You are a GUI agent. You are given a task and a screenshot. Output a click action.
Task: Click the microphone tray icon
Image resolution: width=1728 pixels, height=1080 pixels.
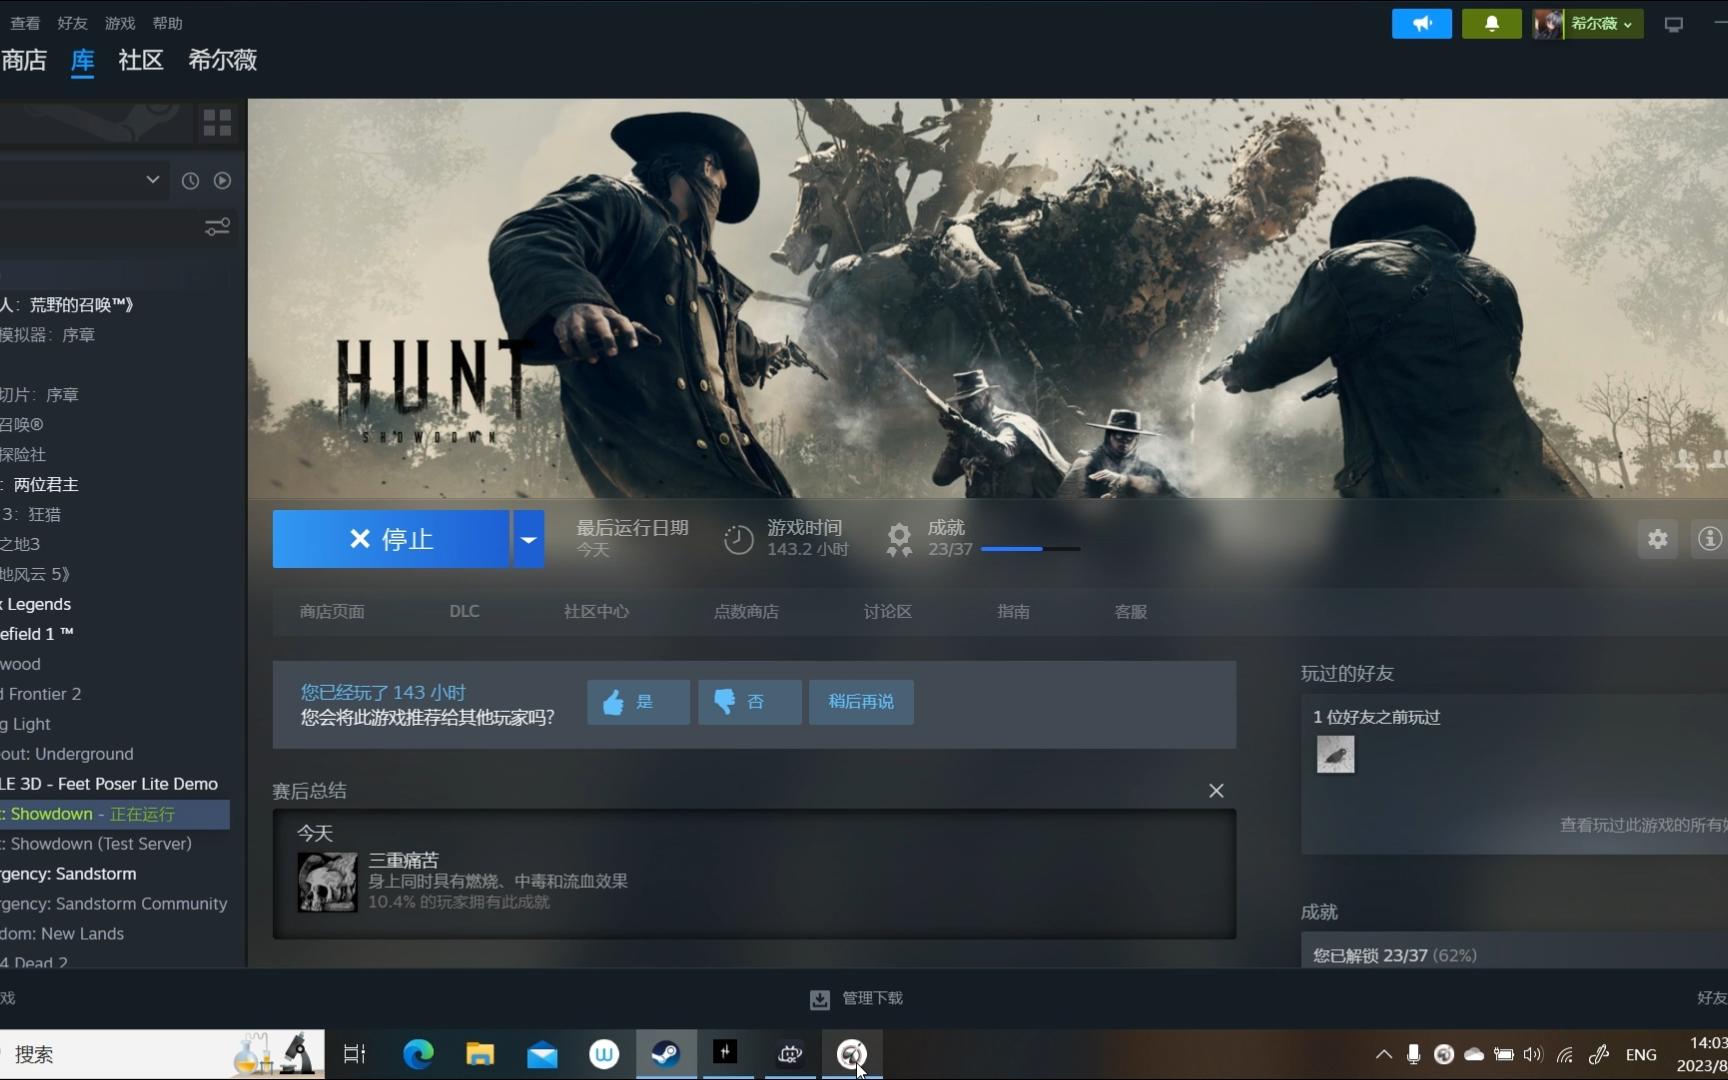pos(1413,1054)
